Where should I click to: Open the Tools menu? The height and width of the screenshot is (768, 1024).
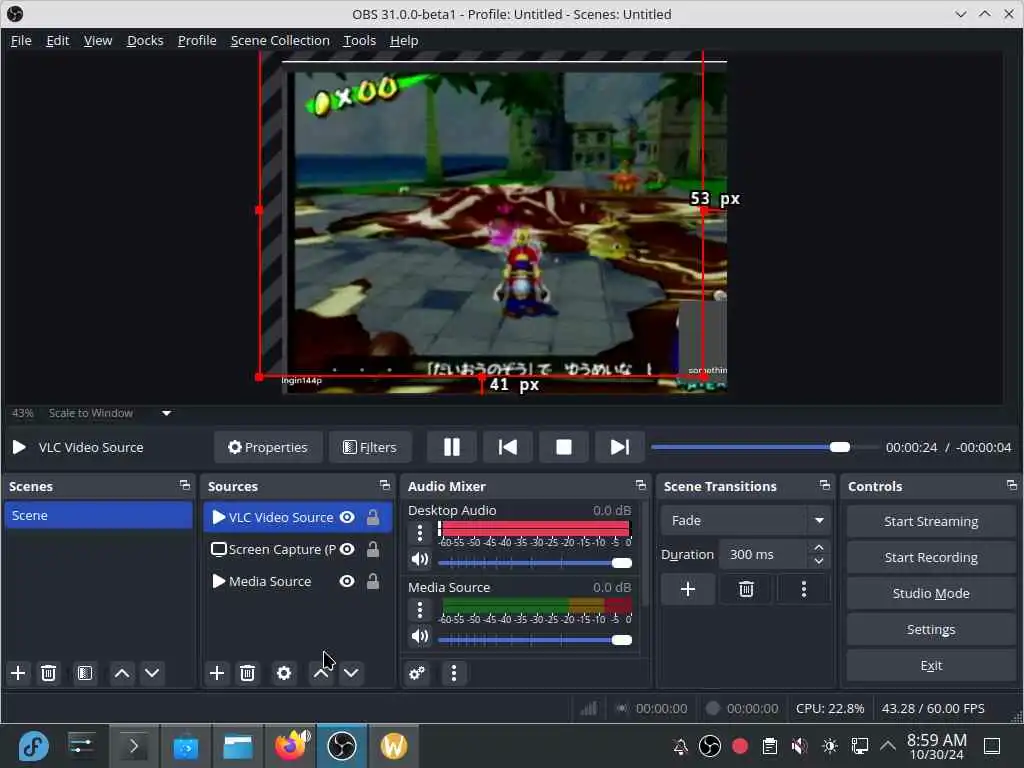[359, 40]
